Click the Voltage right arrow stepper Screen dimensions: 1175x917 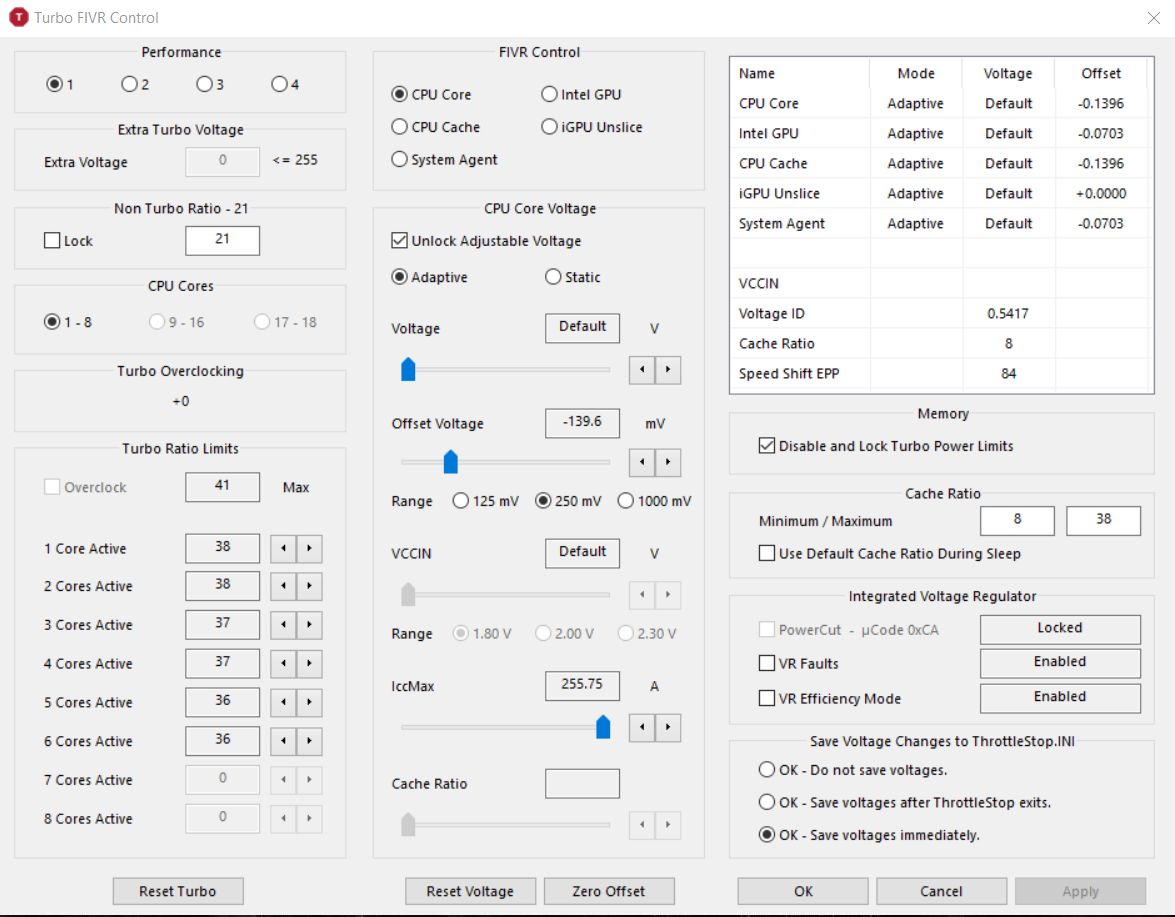click(668, 370)
